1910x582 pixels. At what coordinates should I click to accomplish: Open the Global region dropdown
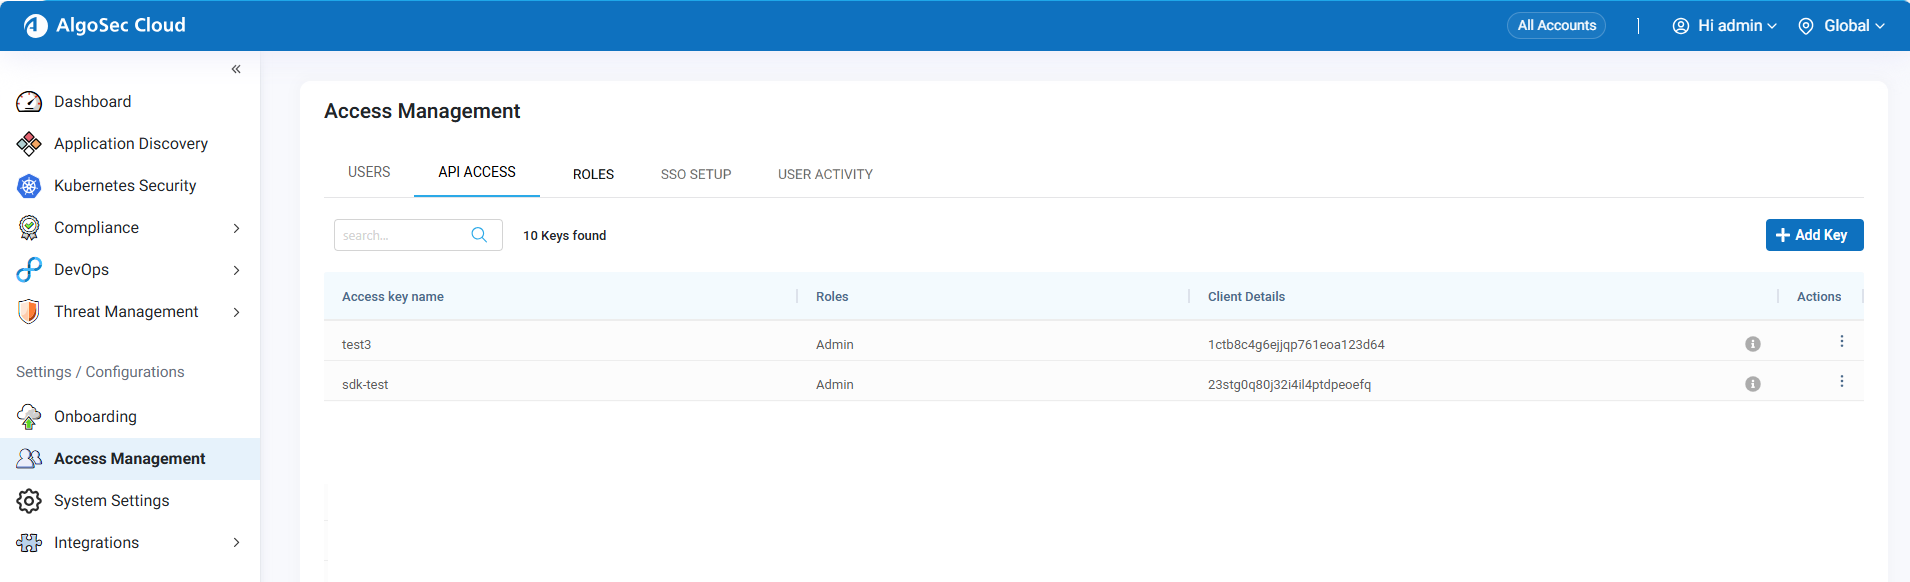[1842, 26]
